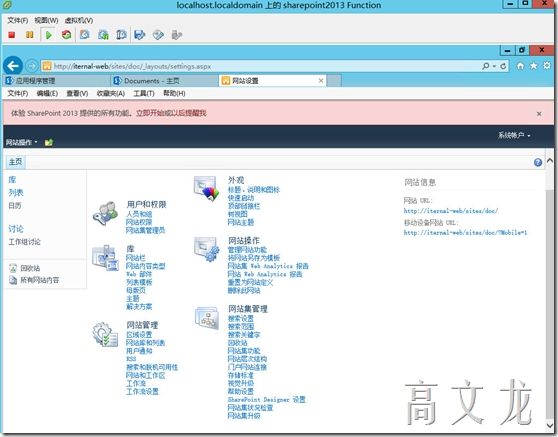The height and width of the screenshot is (437, 558).
Task: Open the address bar search dropdown arrow
Action: [x=494, y=66]
